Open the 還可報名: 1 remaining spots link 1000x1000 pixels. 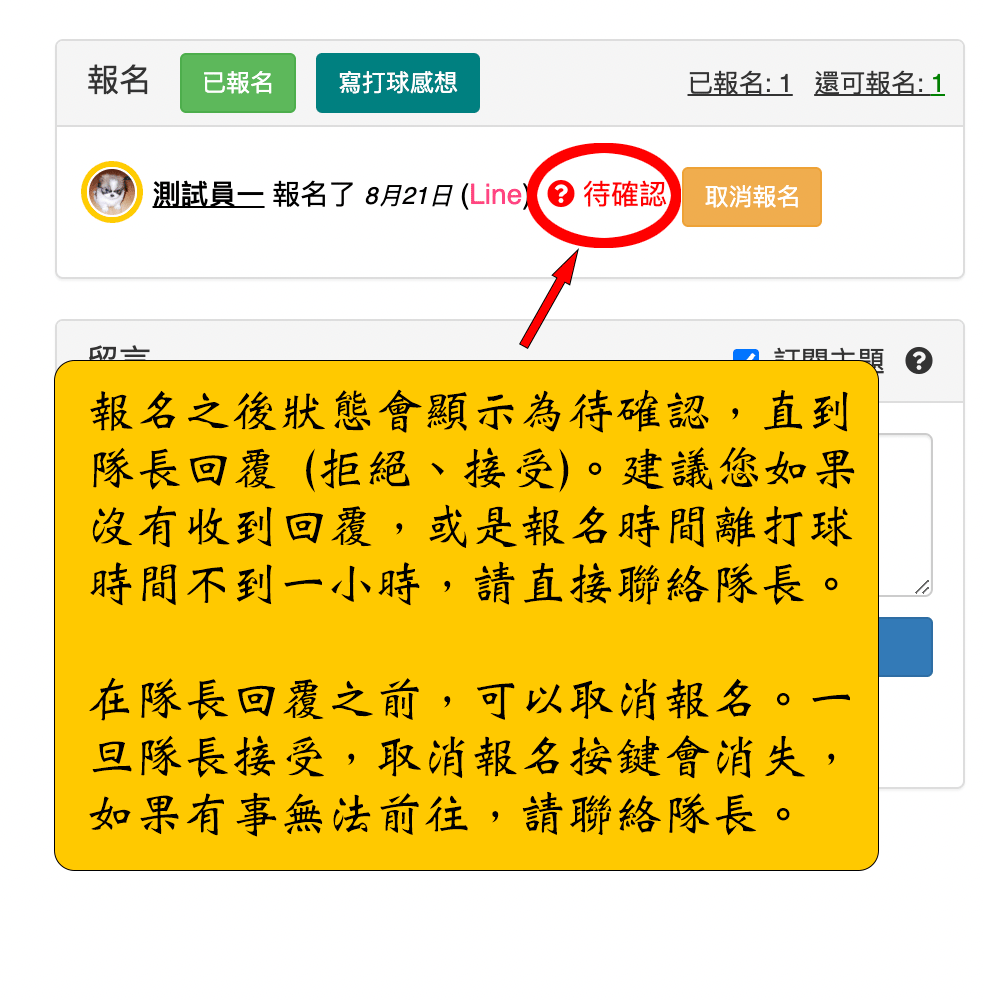click(879, 84)
